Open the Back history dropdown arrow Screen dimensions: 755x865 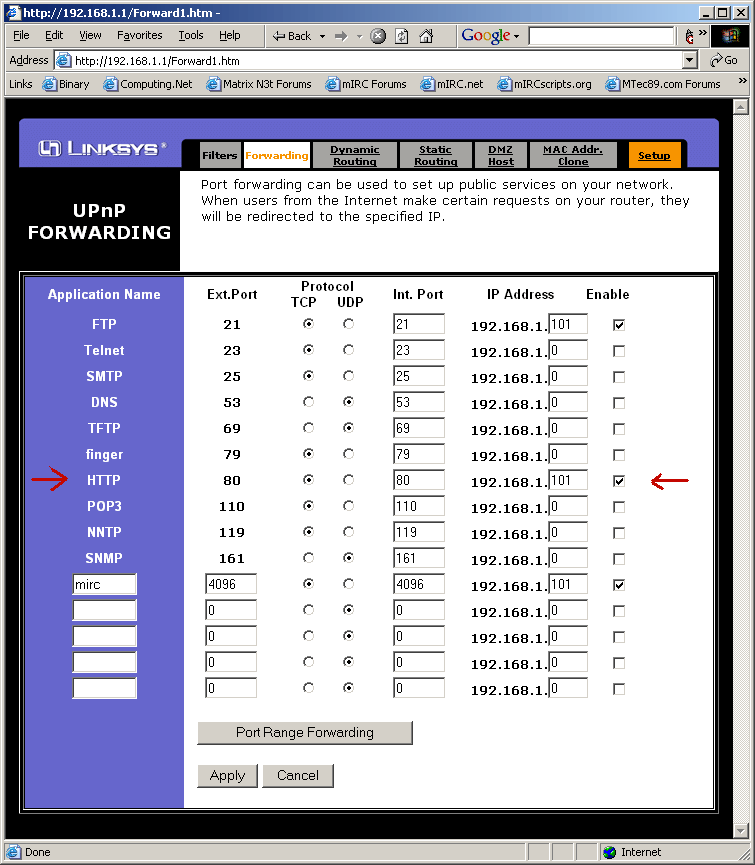[x=323, y=36]
